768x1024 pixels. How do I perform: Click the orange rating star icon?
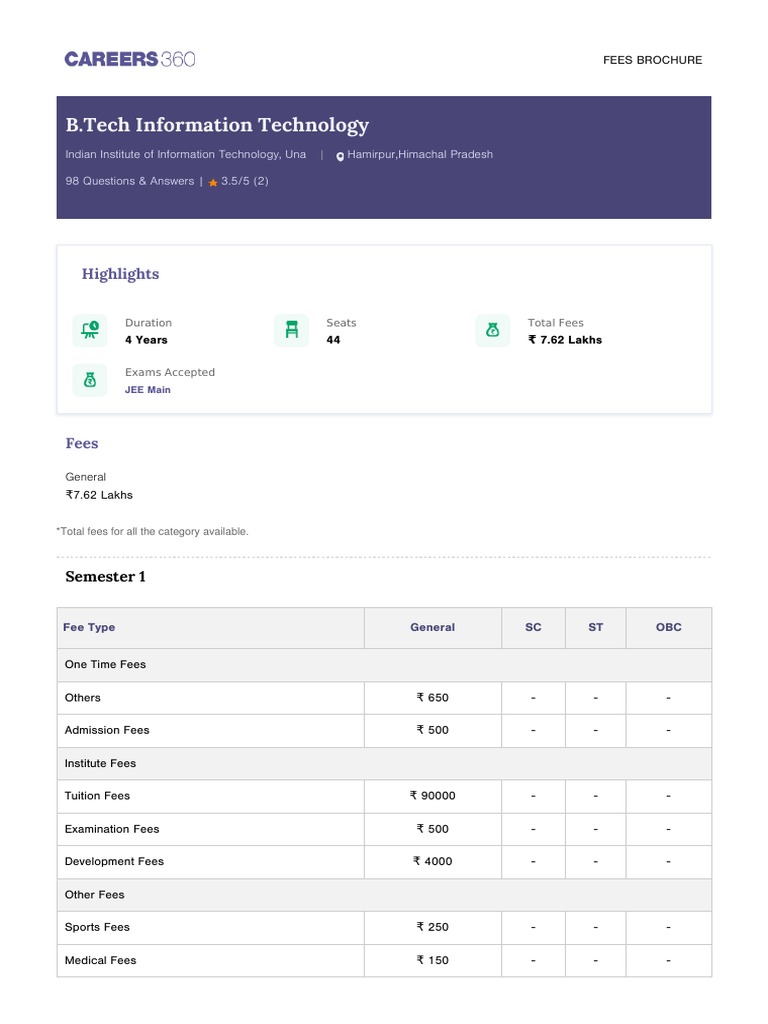click(x=213, y=183)
